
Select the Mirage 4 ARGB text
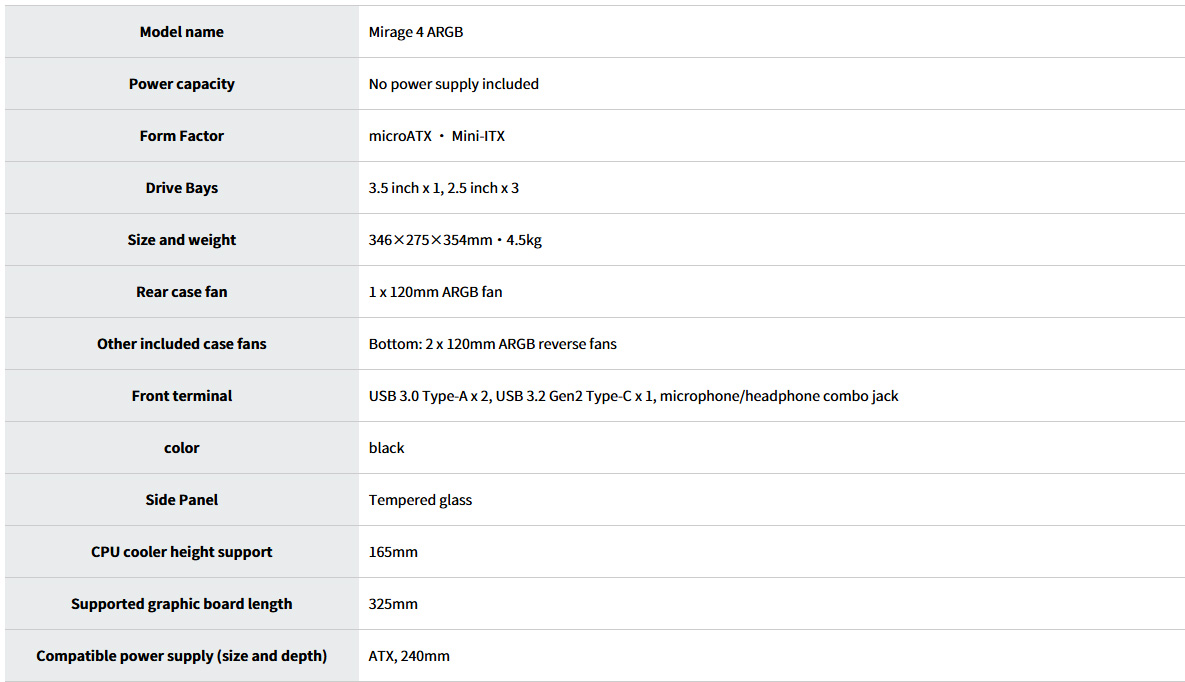416,32
